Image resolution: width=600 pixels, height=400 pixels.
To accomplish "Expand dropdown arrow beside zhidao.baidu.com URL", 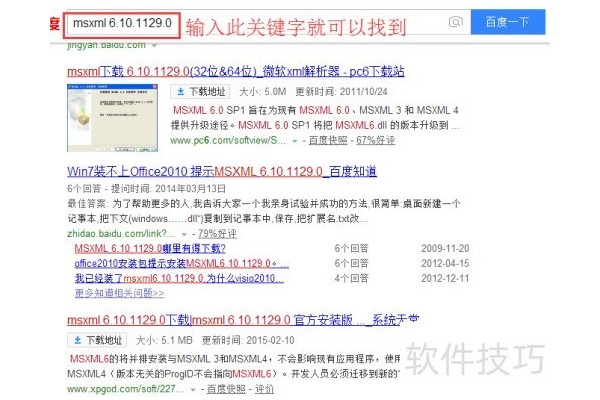I will pos(184,234).
